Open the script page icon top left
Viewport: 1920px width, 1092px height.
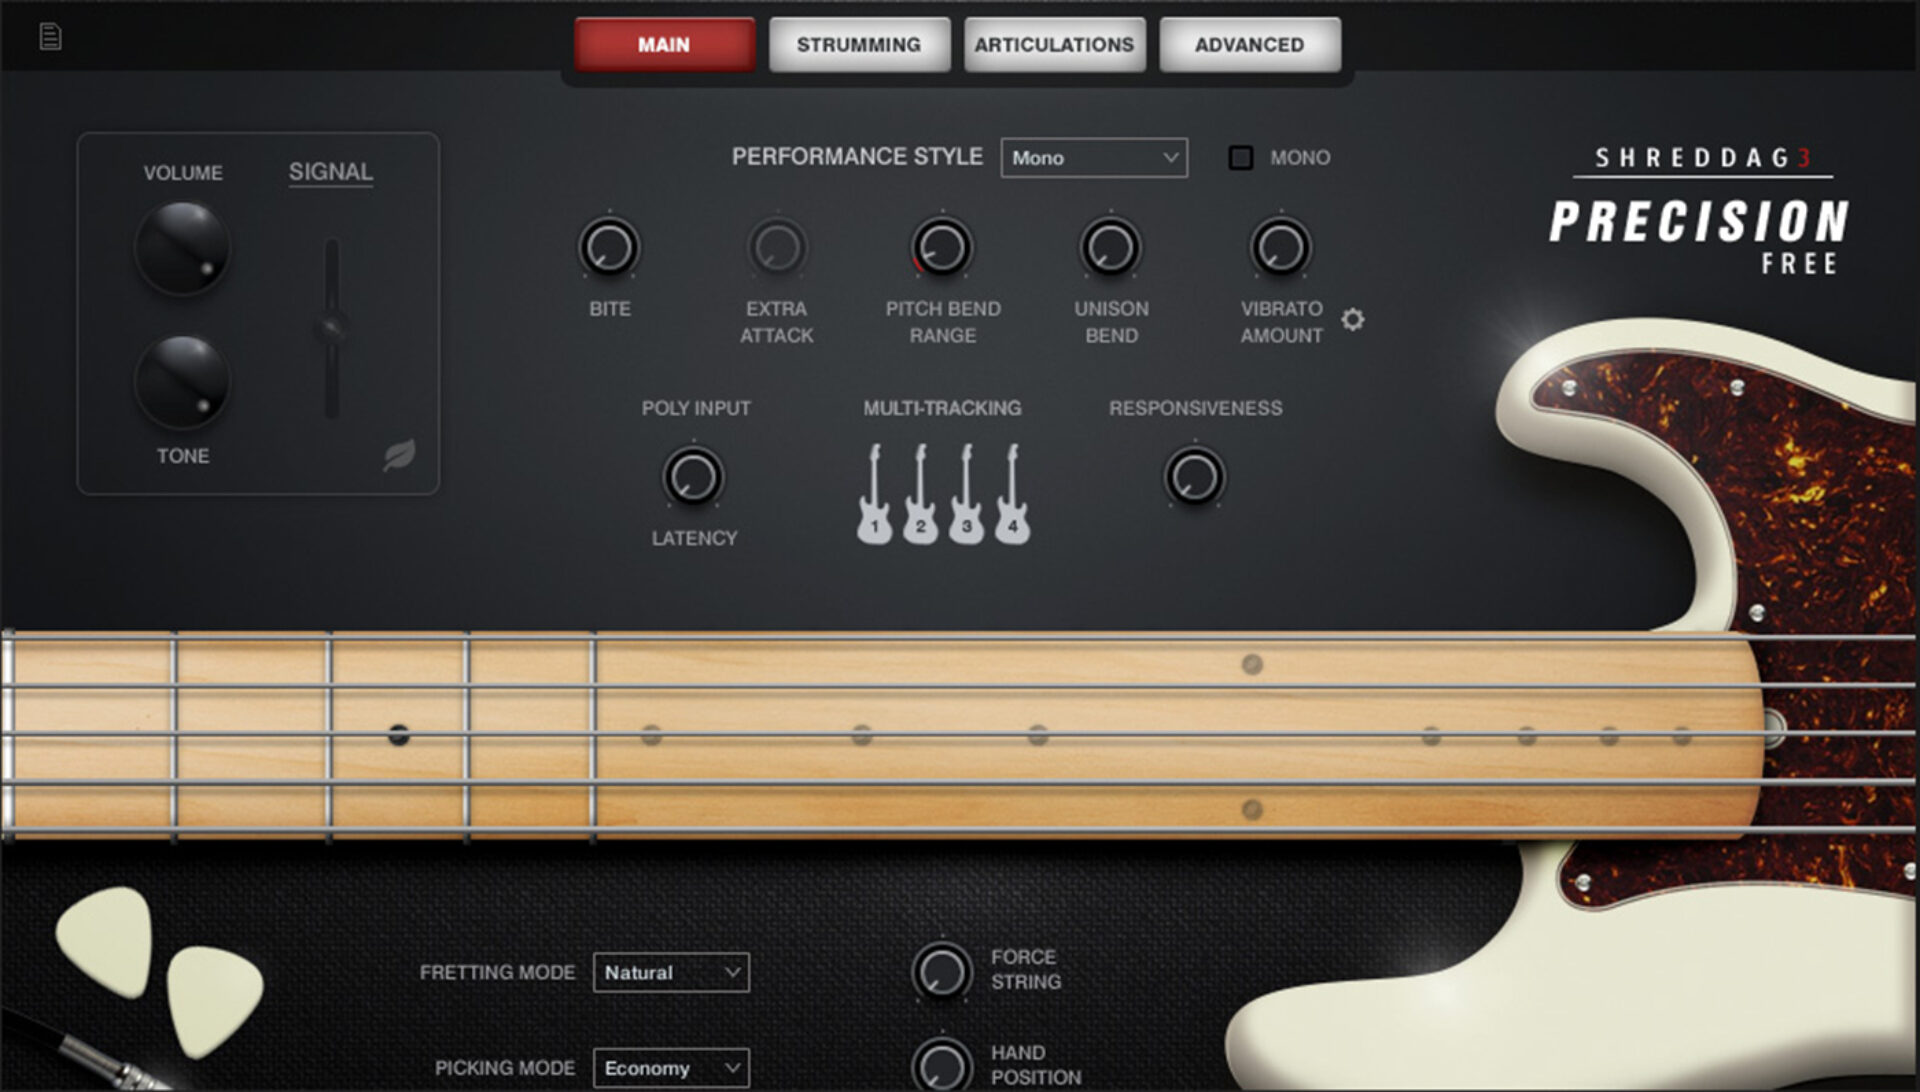point(52,36)
